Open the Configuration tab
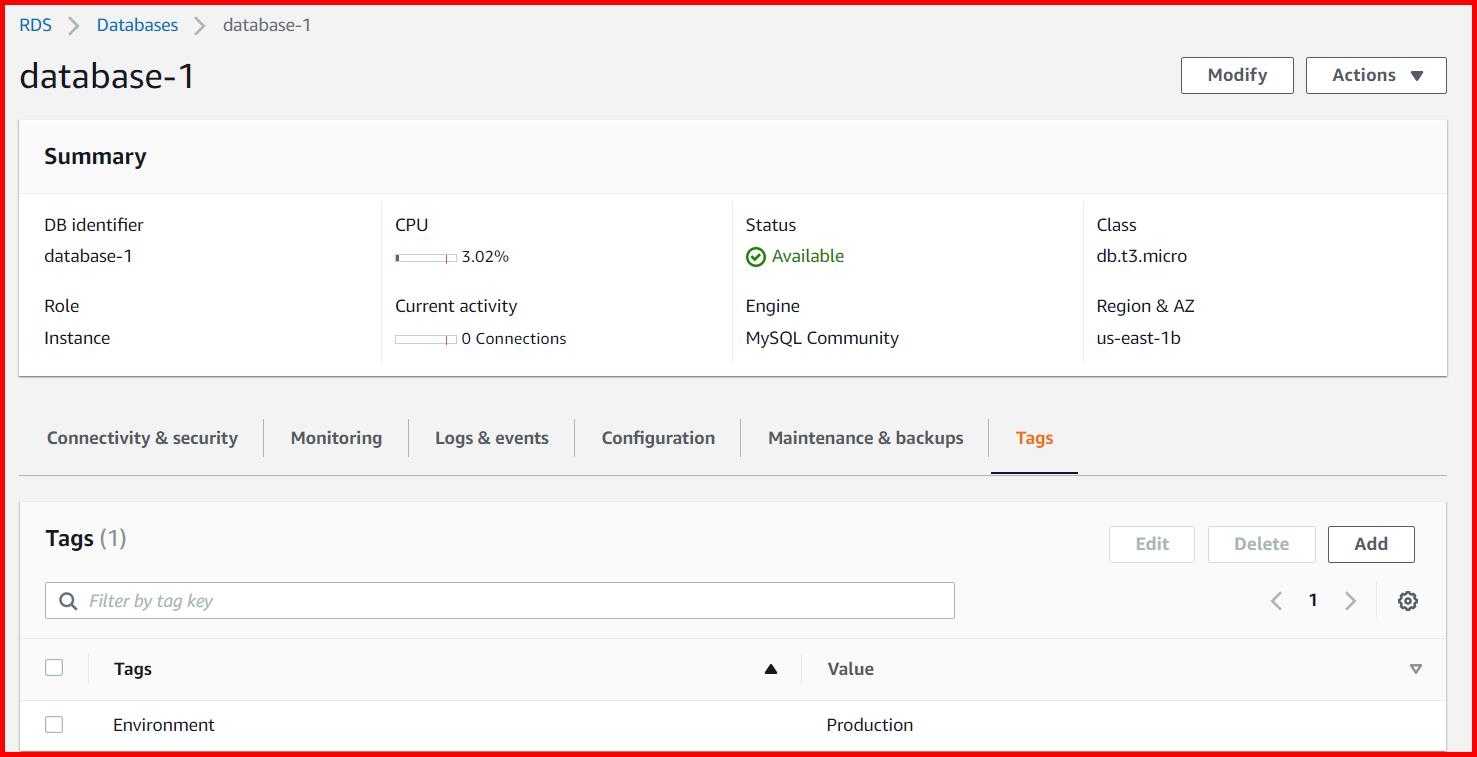The height and width of the screenshot is (757, 1477). (657, 437)
